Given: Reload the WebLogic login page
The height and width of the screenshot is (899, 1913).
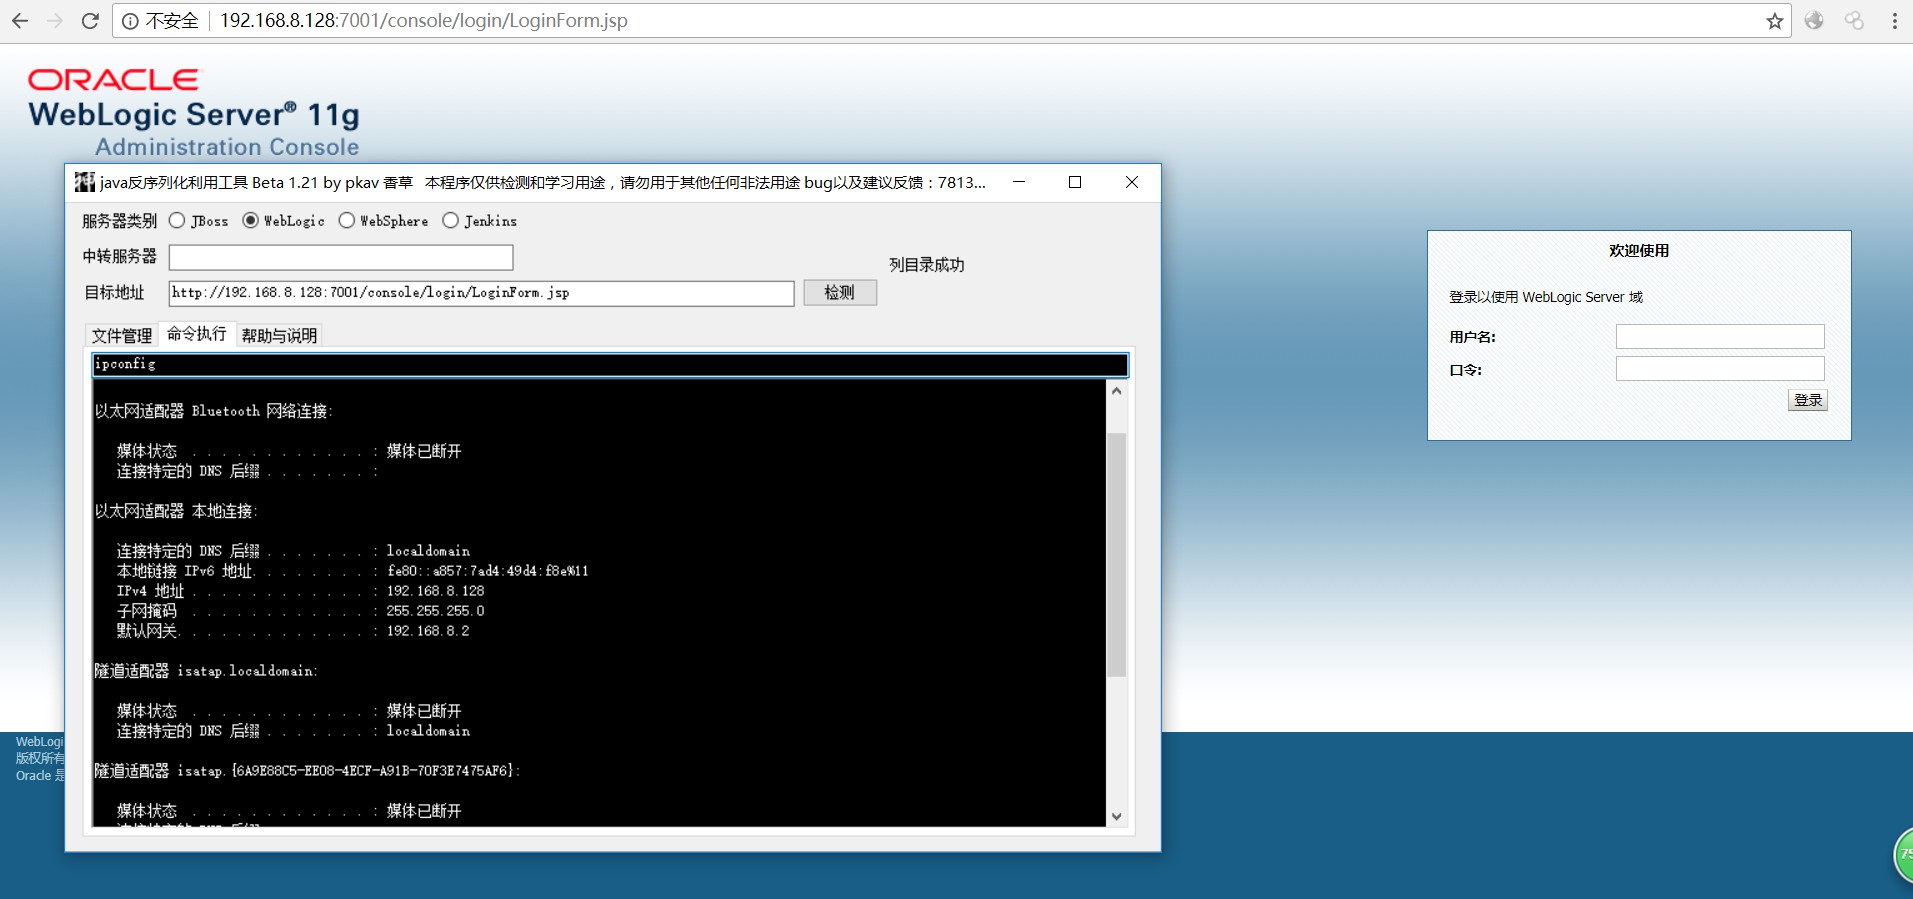Looking at the screenshot, I should click(x=90, y=21).
